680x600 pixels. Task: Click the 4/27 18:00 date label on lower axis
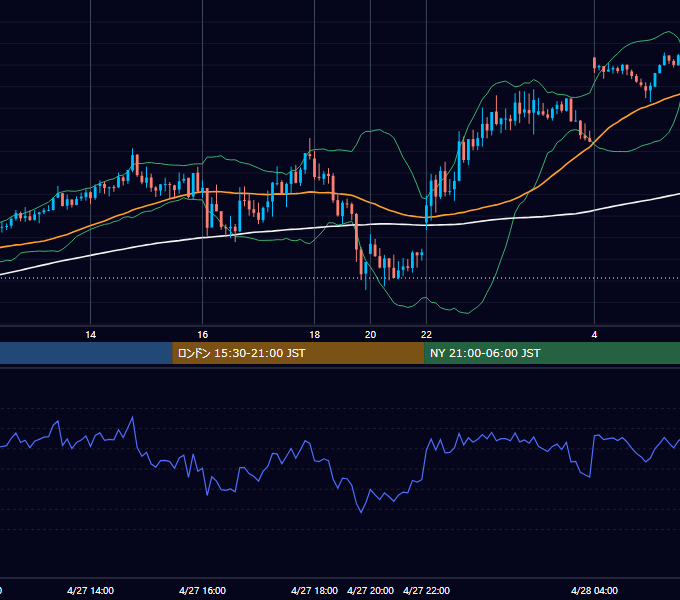coord(314,590)
